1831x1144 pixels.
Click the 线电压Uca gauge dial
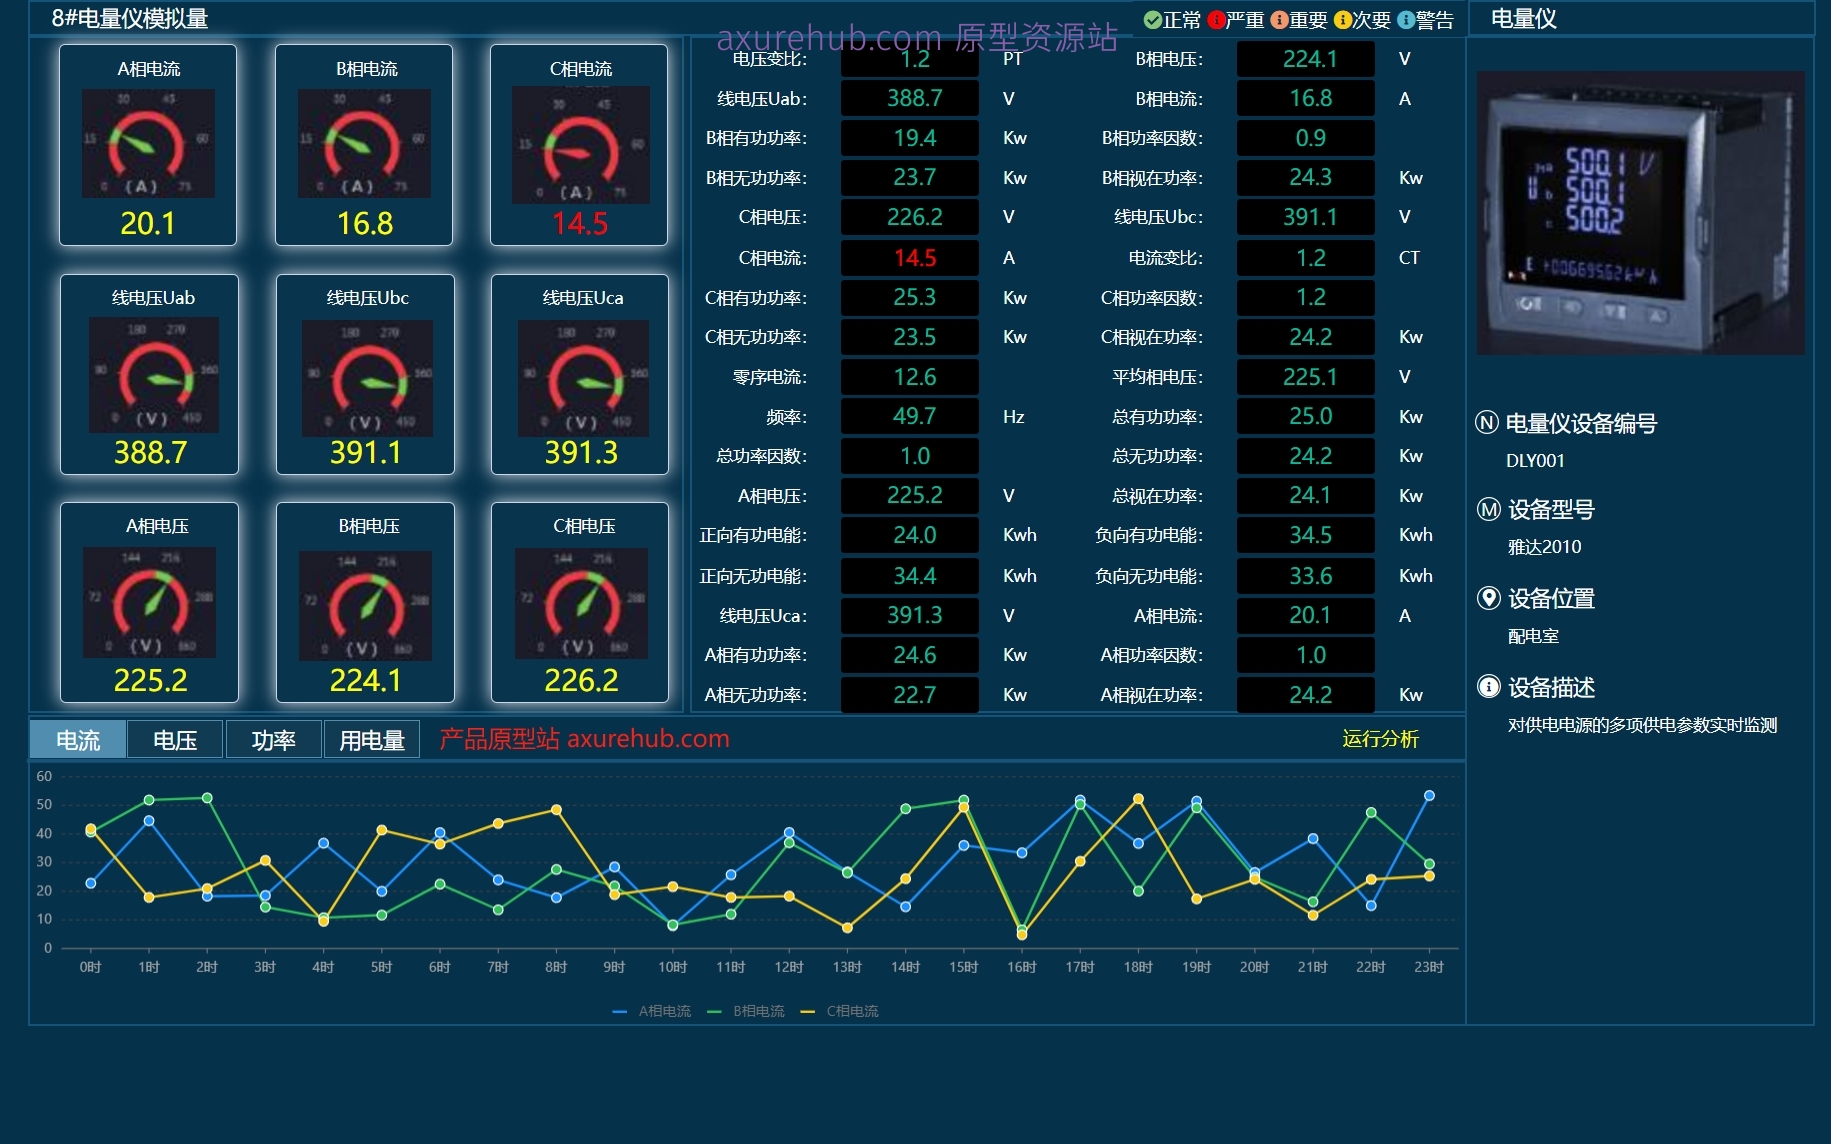coord(583,378)
